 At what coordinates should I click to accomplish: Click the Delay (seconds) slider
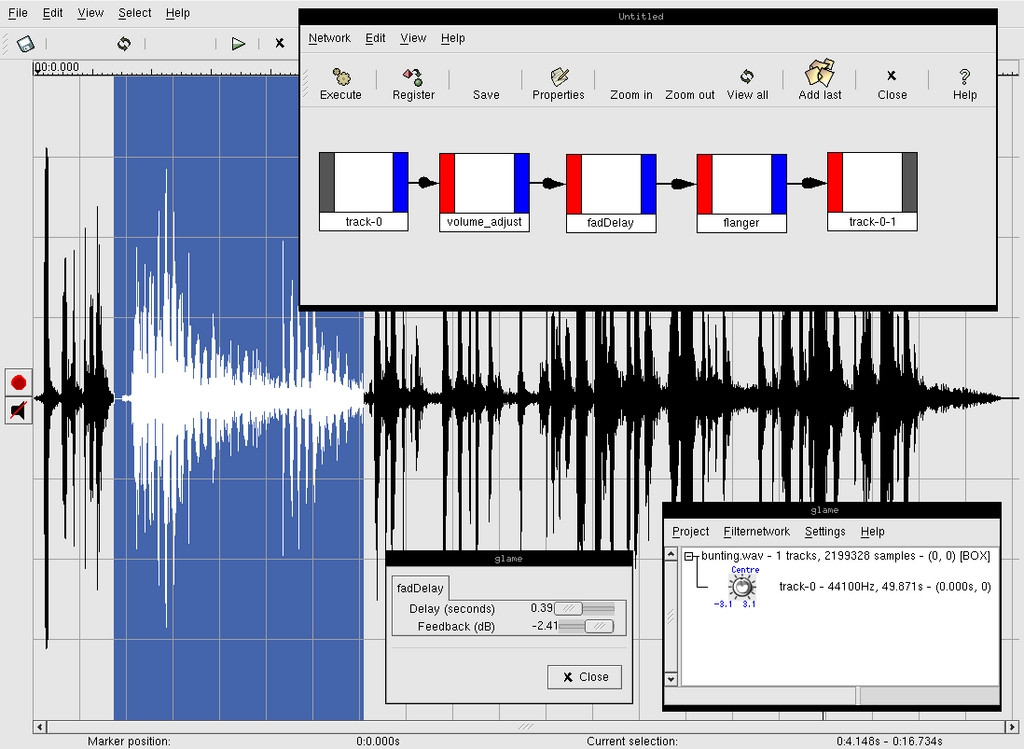[585, 608]
